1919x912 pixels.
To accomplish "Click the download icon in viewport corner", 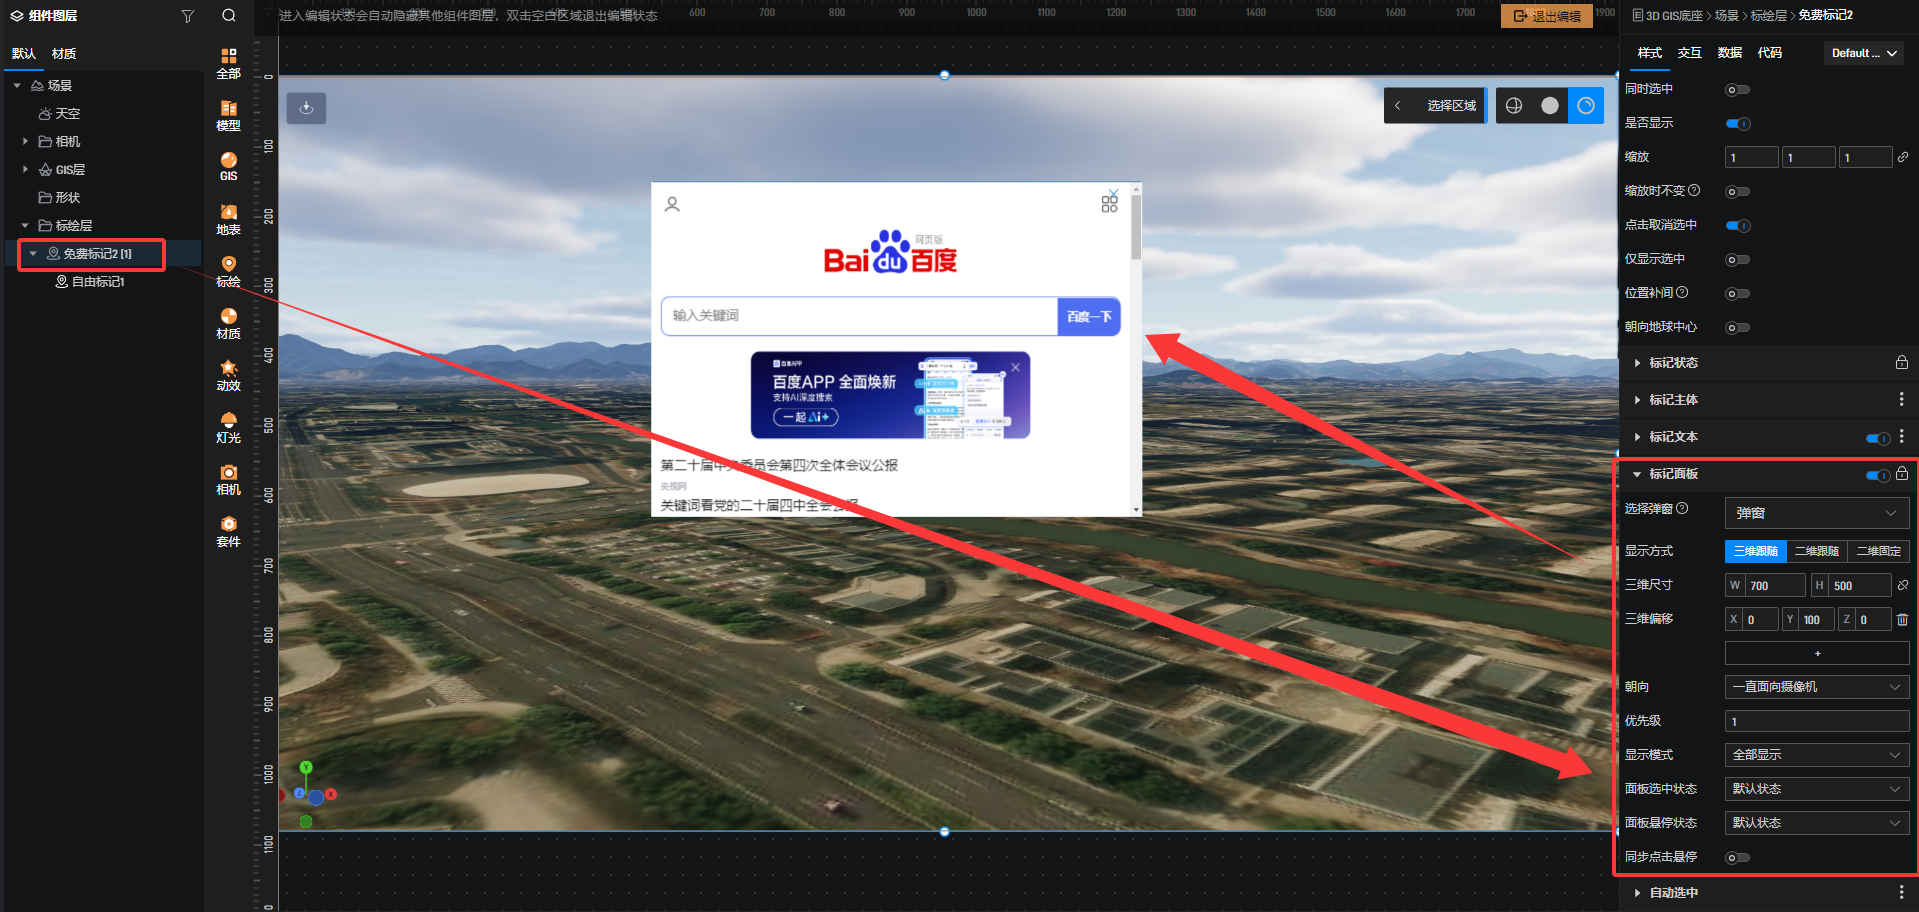I will pyautogui.click(x=306, y=108).
